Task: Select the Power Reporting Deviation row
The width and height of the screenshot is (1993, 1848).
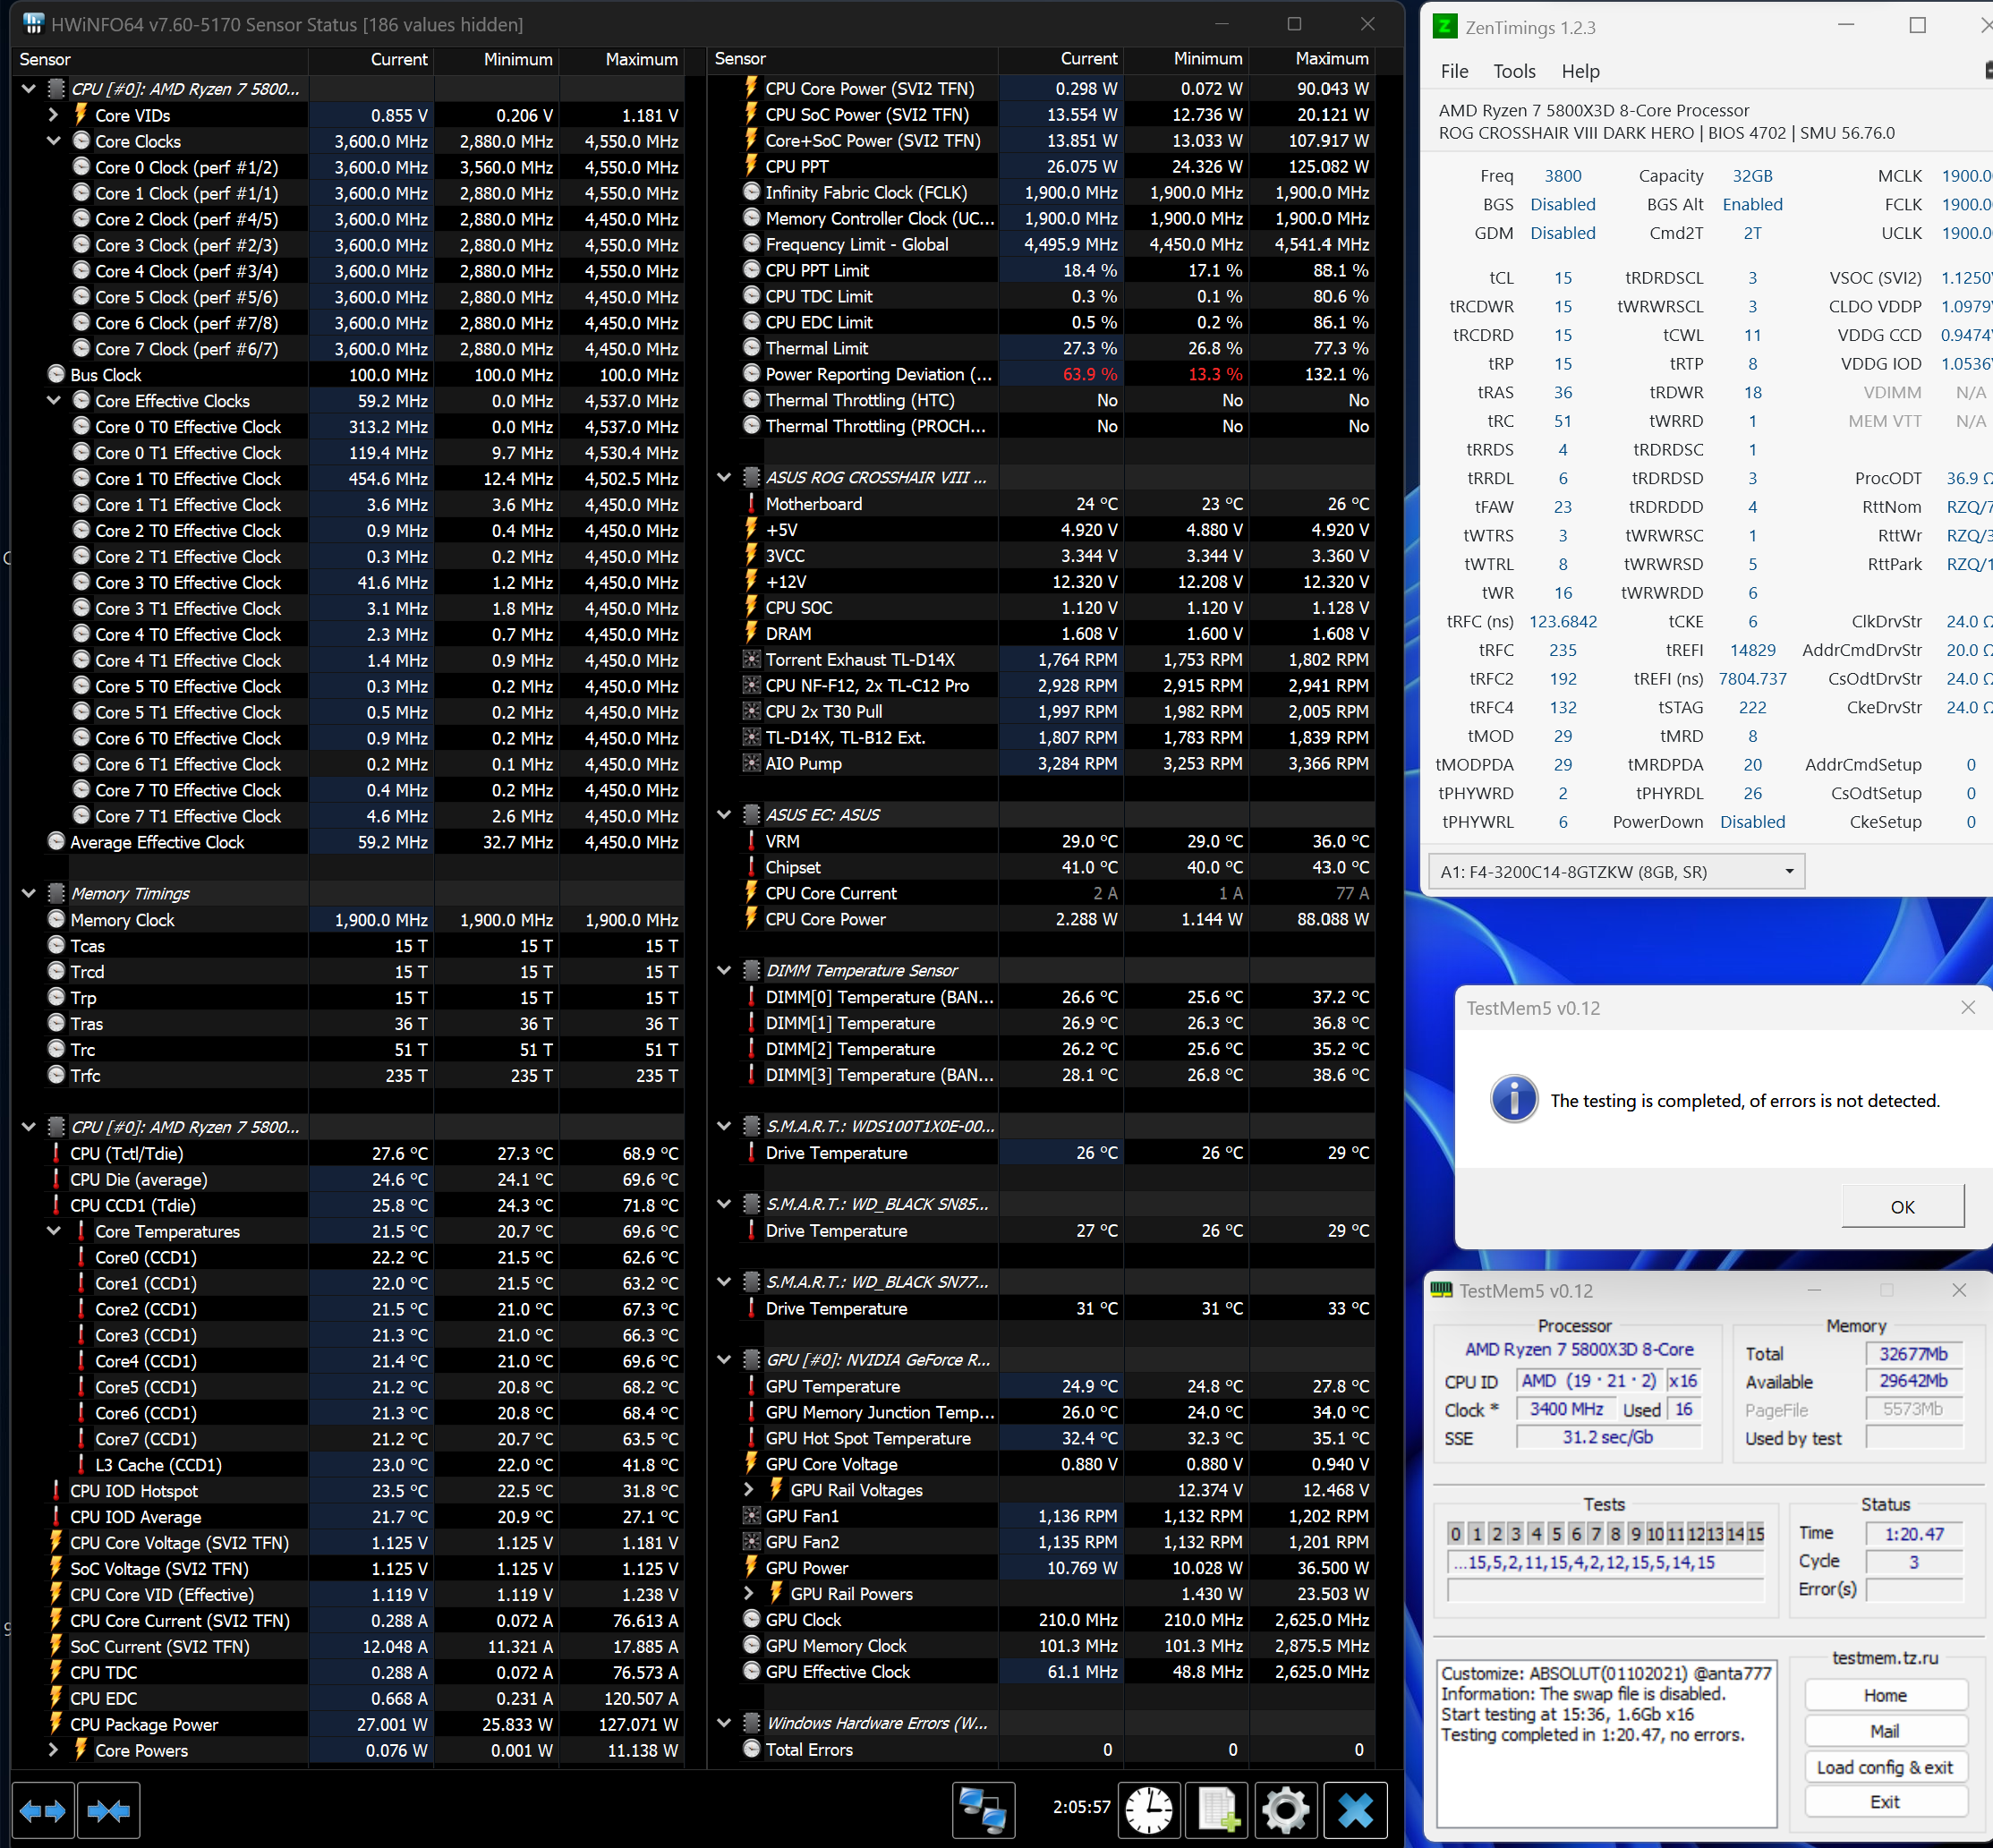Action: pyautogui.click(x=1041, y=374)
